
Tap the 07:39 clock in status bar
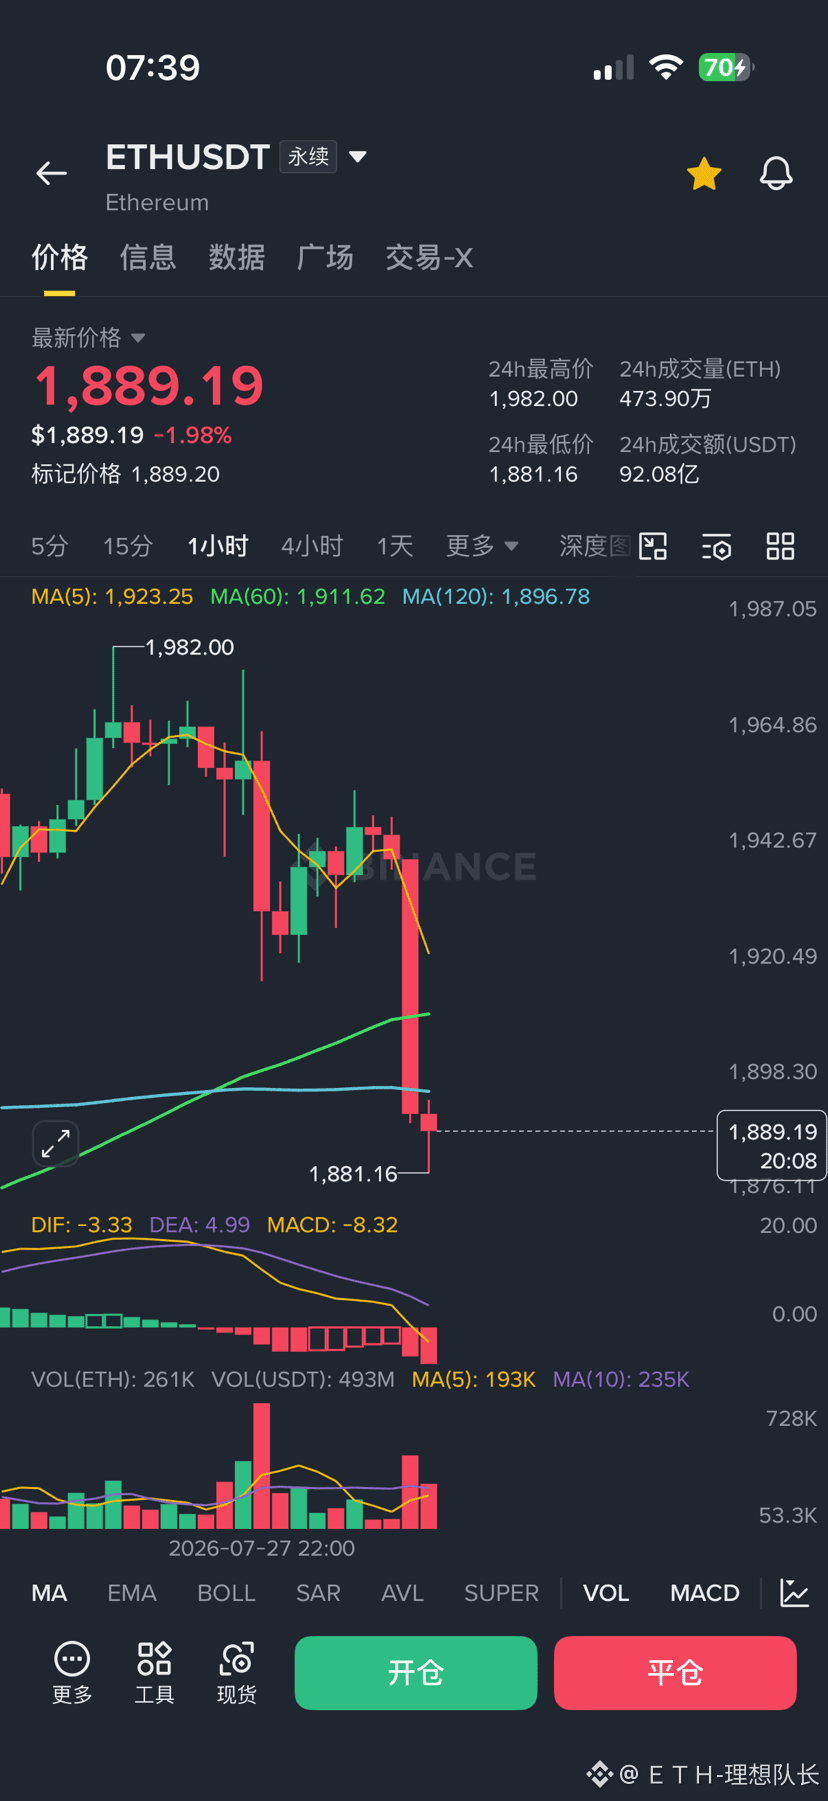pos(153,68)
